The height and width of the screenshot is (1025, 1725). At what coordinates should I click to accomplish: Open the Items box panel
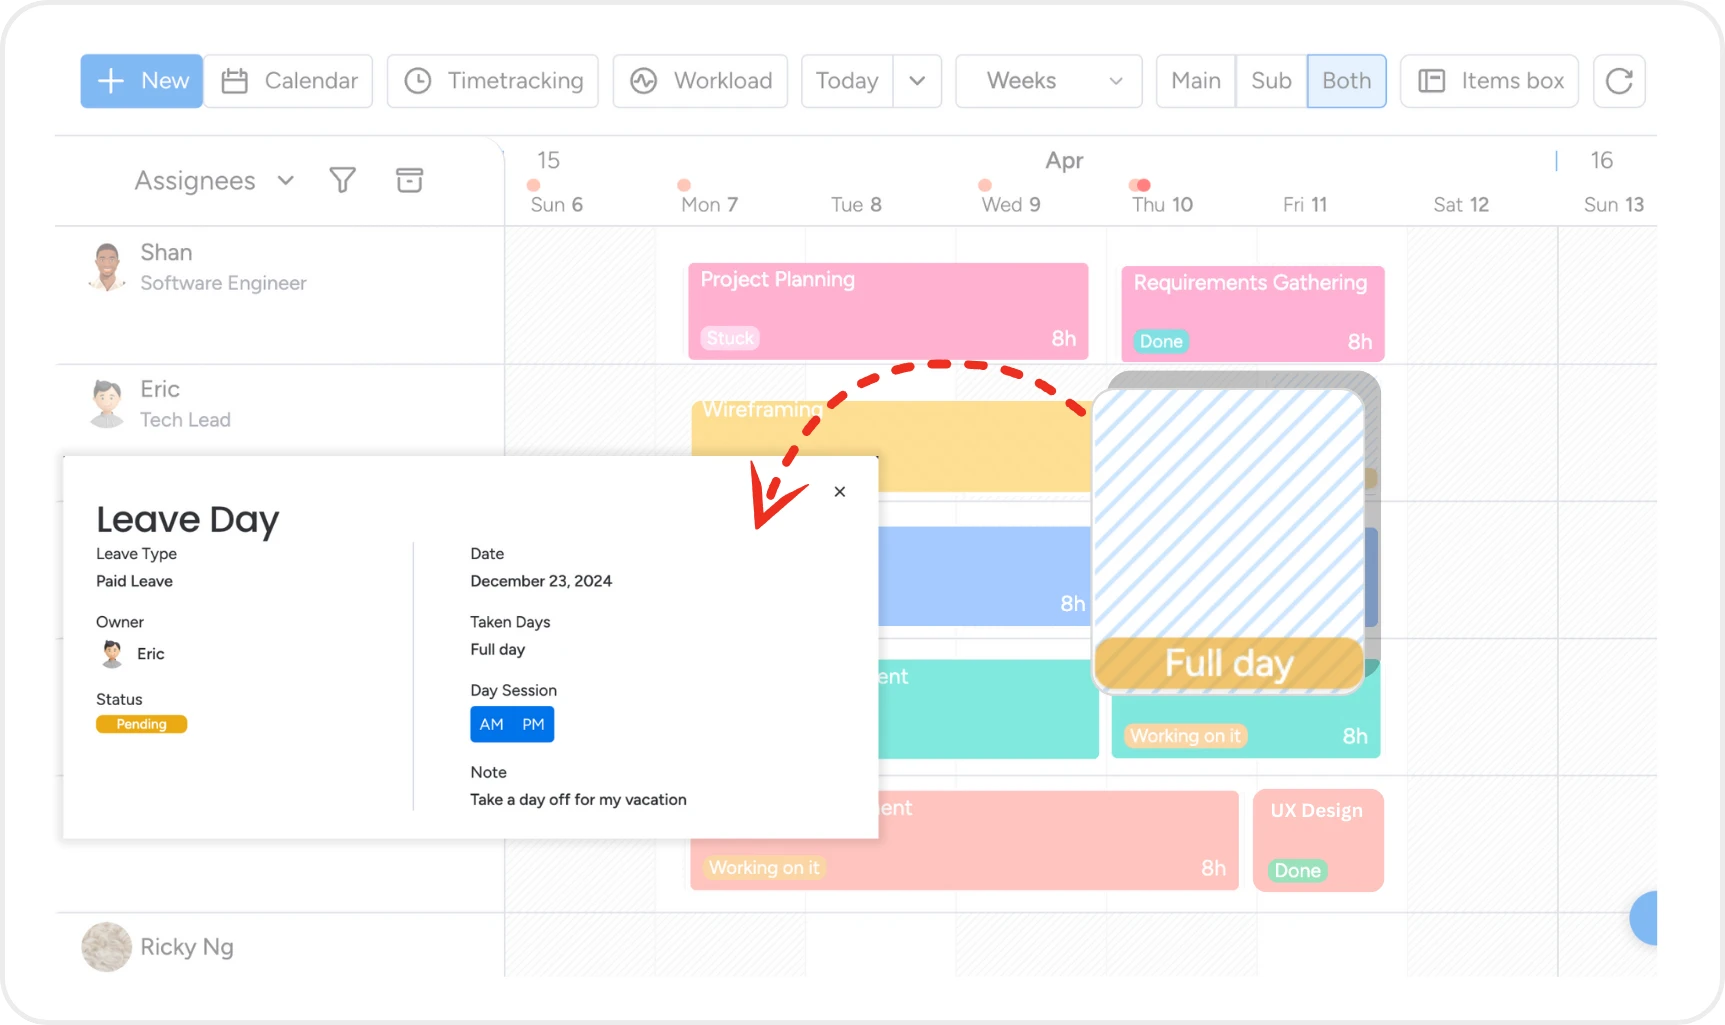pyautogui.click(x=1489, y=81)
